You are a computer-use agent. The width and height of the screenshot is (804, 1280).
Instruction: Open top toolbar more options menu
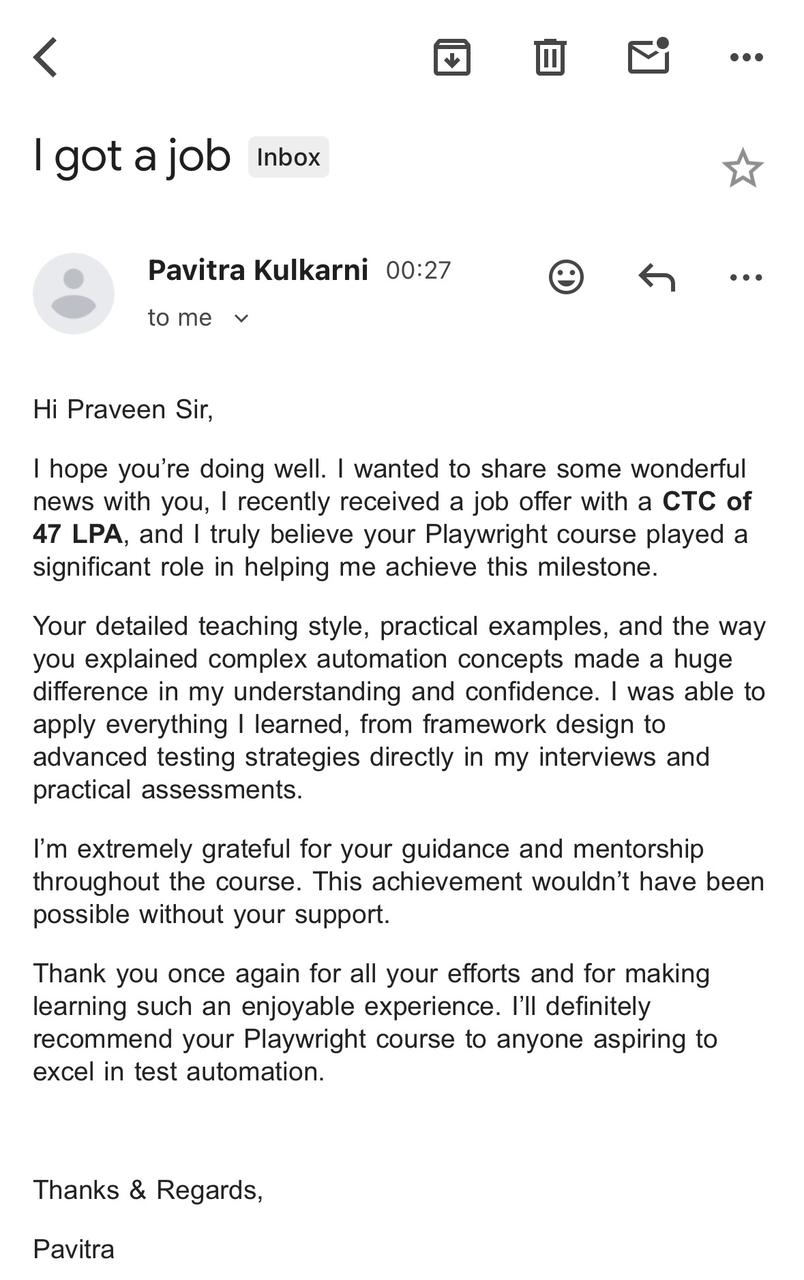[746, 57]
